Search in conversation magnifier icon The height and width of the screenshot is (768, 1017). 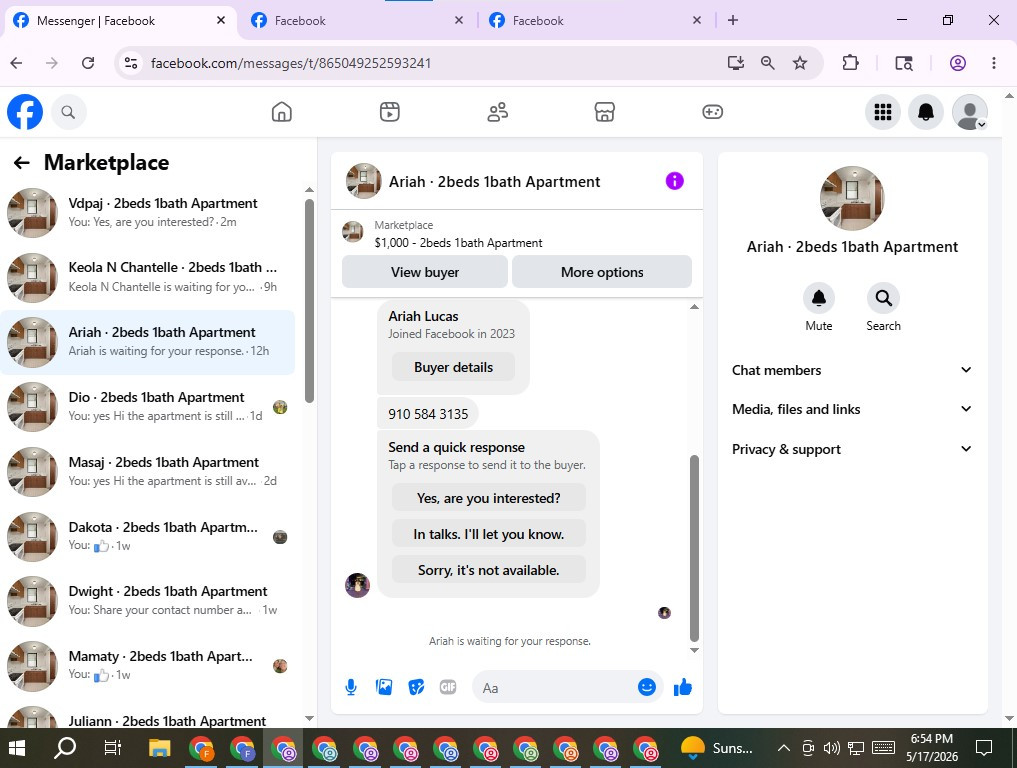883,298
